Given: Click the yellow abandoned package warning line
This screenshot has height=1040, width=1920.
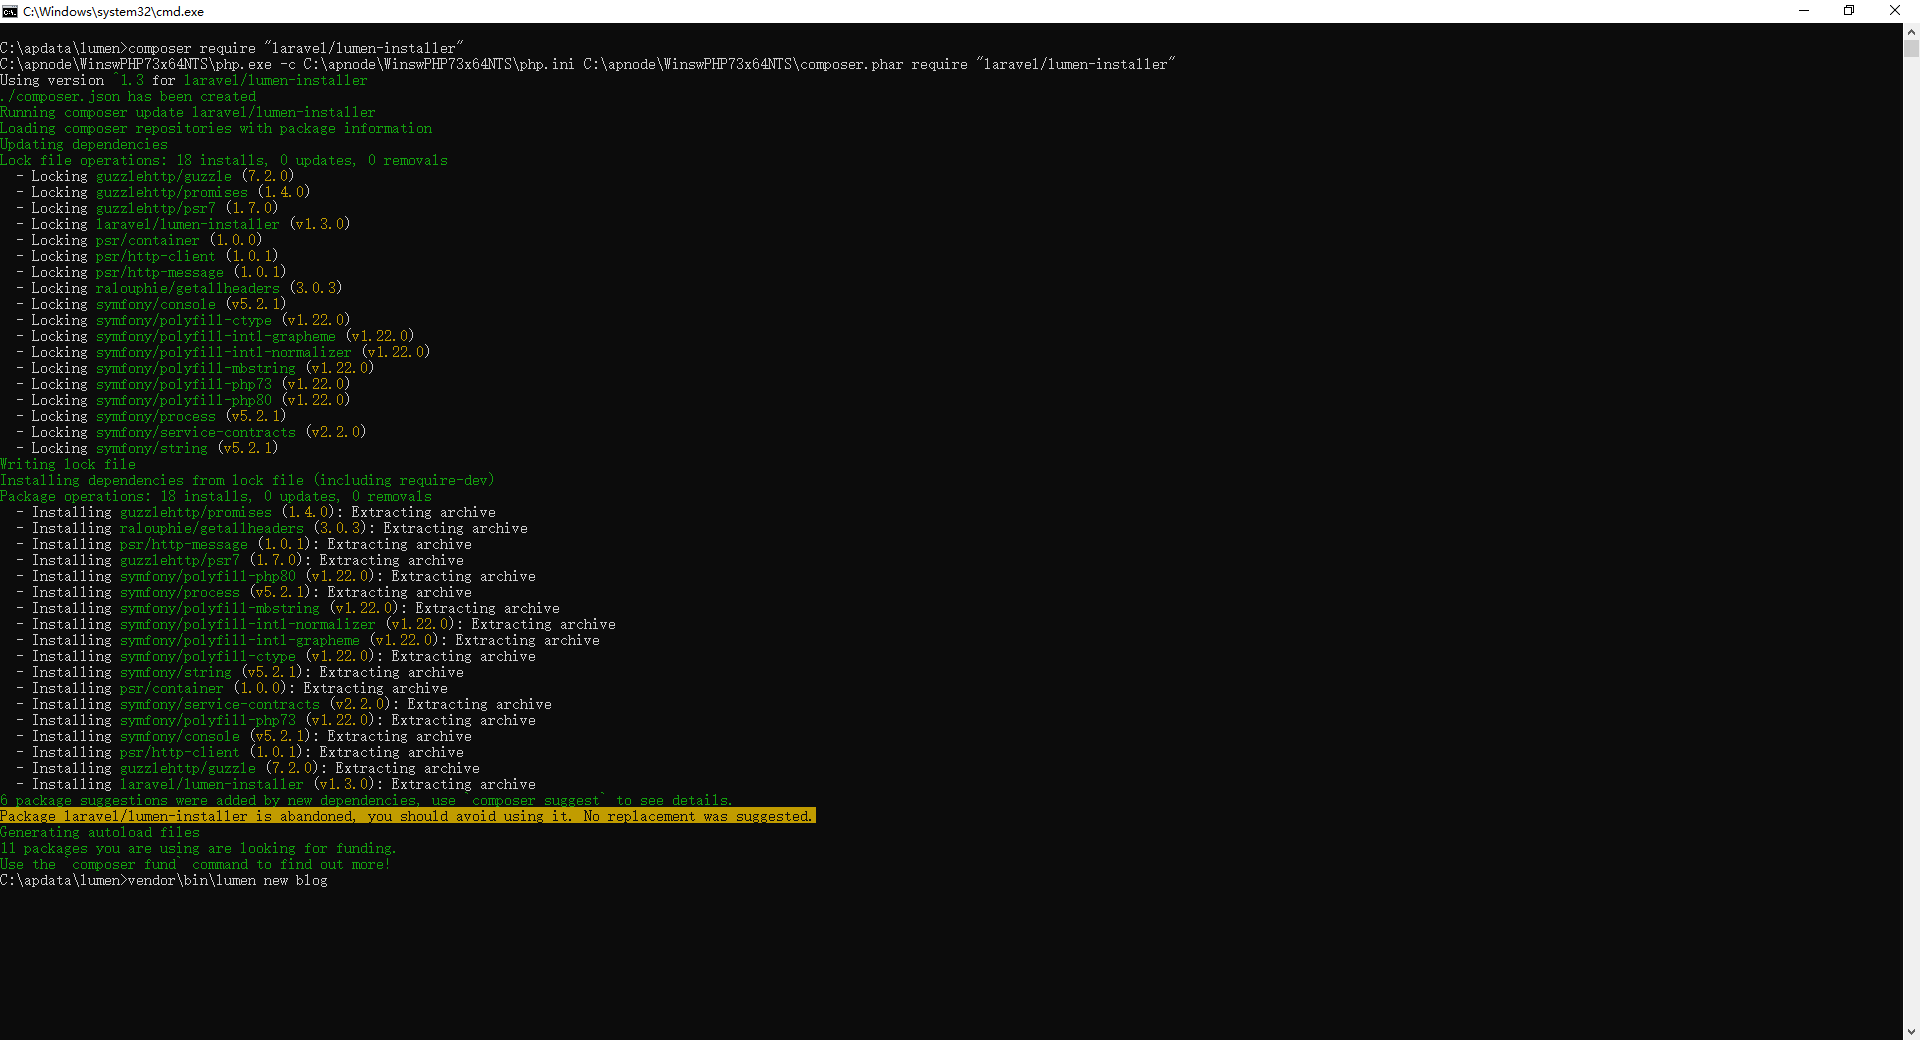Looking at the screenshot, I should pos(407,816).
